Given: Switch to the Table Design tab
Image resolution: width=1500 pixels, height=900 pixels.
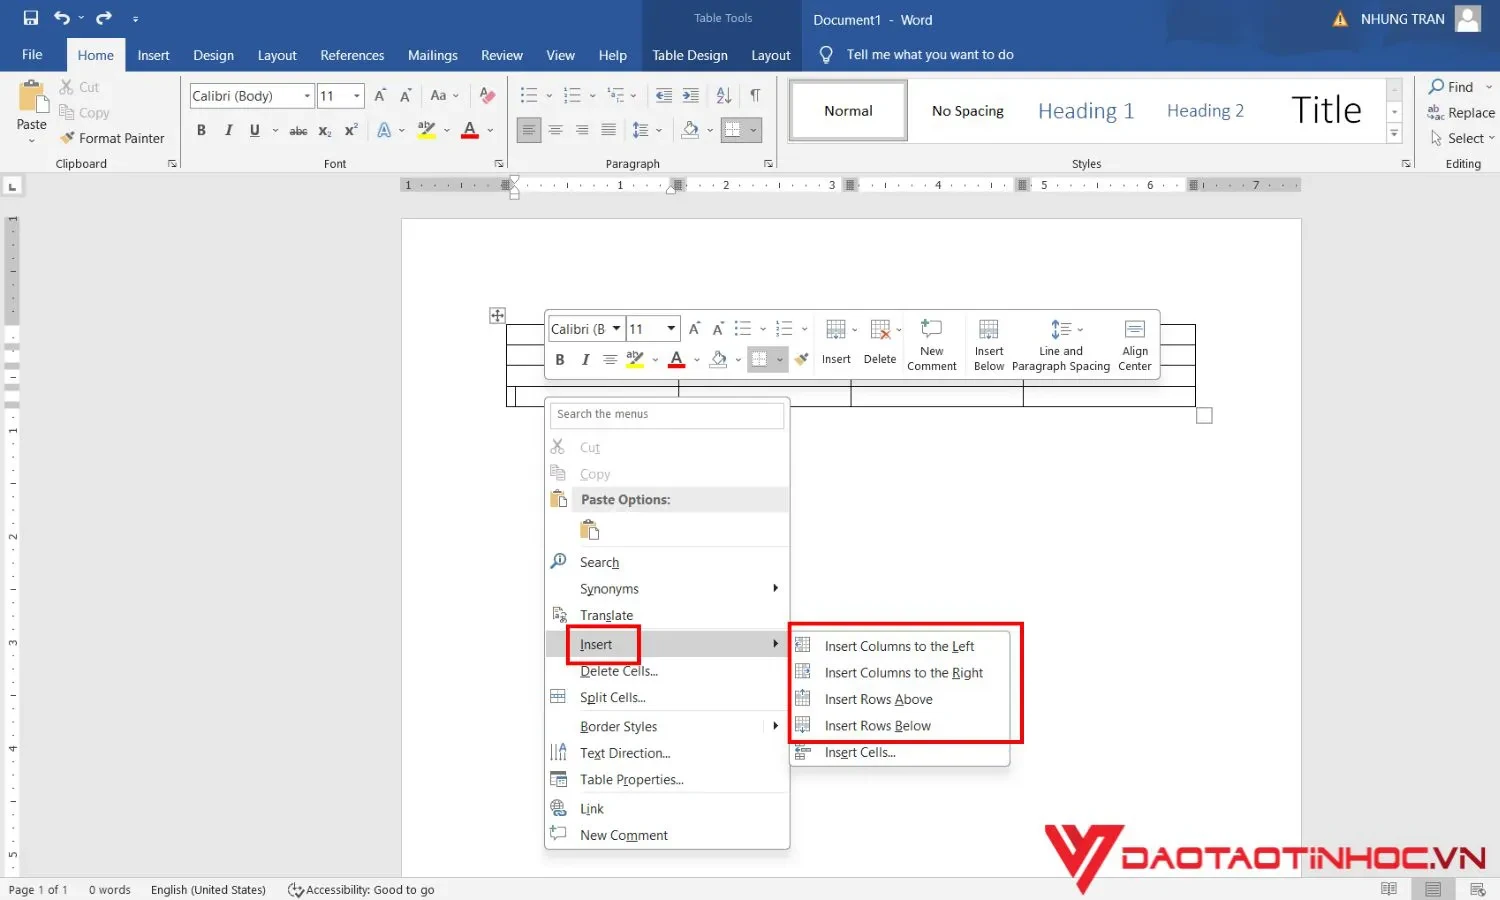Looking at the screenshot, I should point(689,55).
